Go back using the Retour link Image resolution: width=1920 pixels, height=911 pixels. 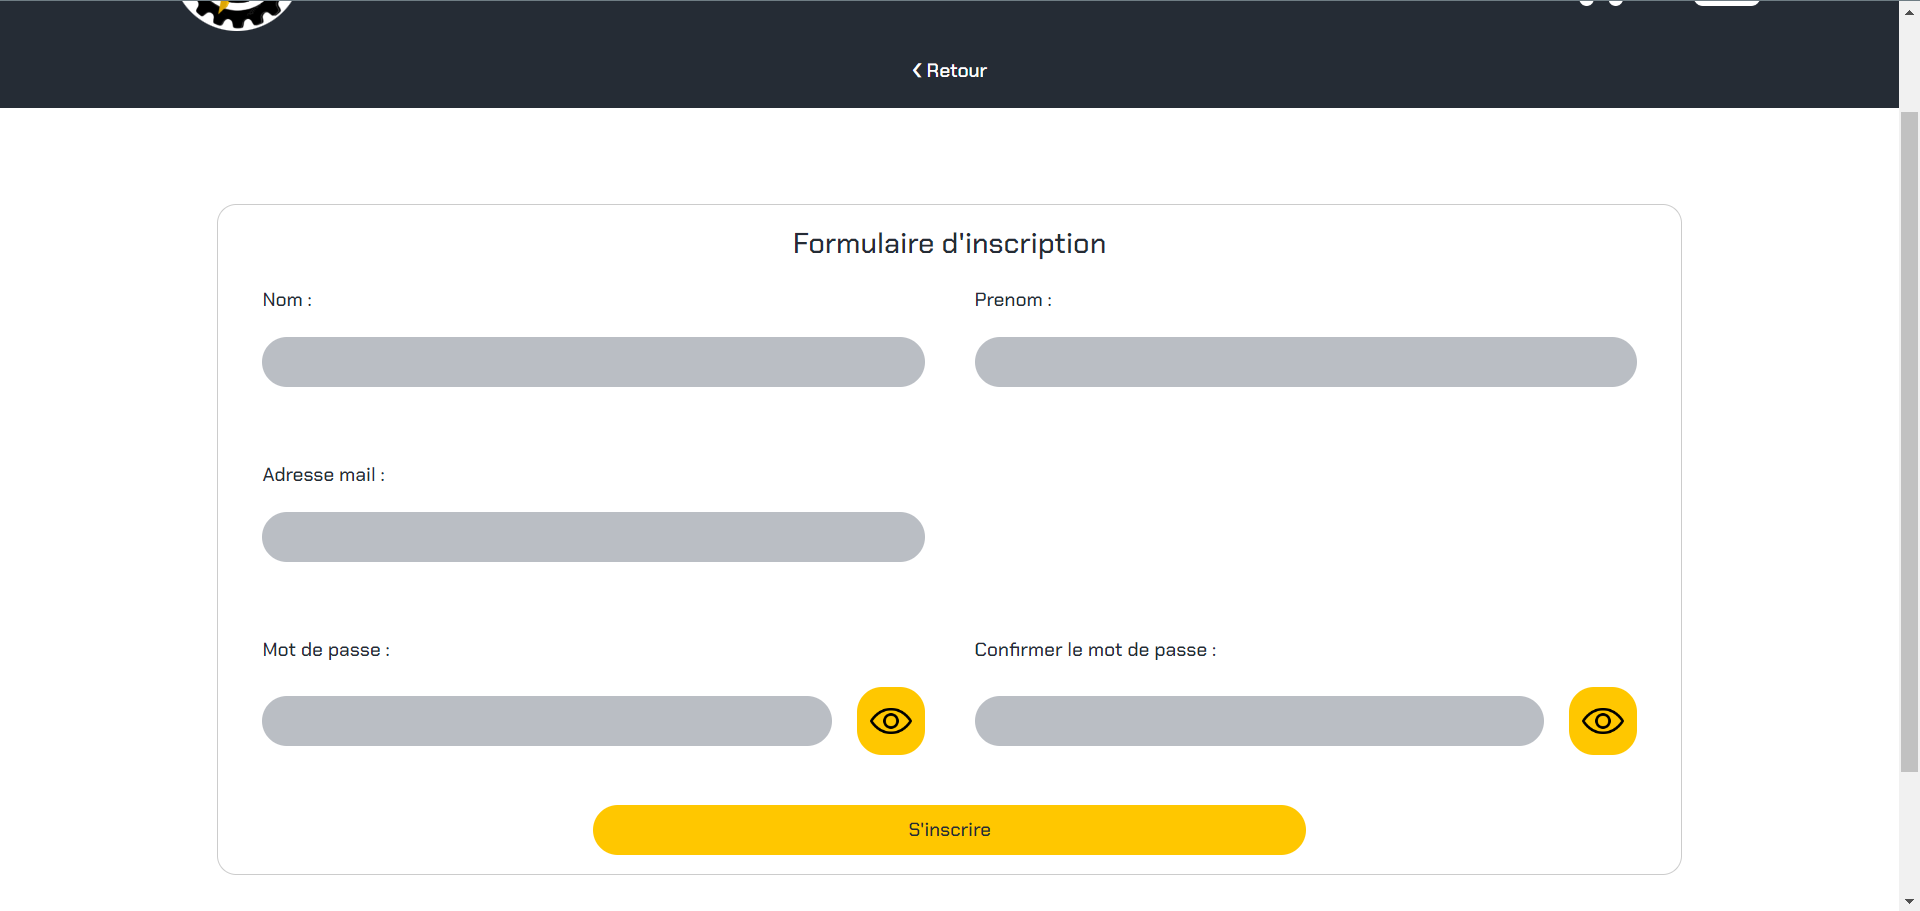pyautogui.click(x=949, y=71)
